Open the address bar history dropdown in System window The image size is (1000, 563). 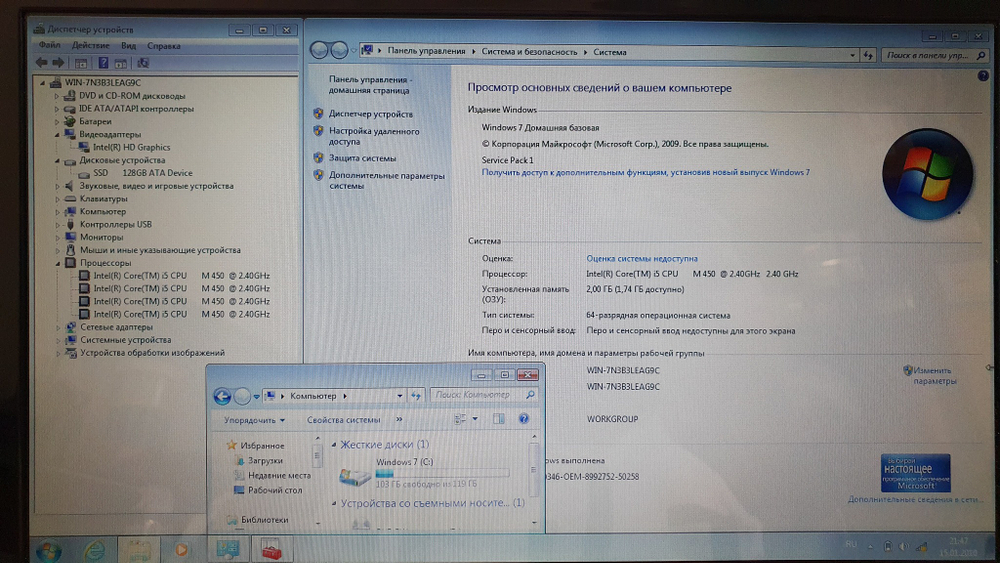pyautogui.click(x=852, y=55)
